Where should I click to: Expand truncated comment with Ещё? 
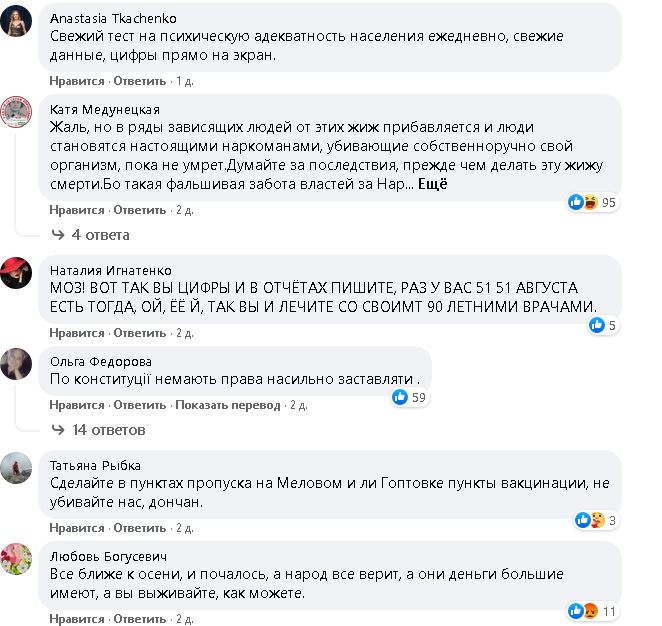pos(432,184)
